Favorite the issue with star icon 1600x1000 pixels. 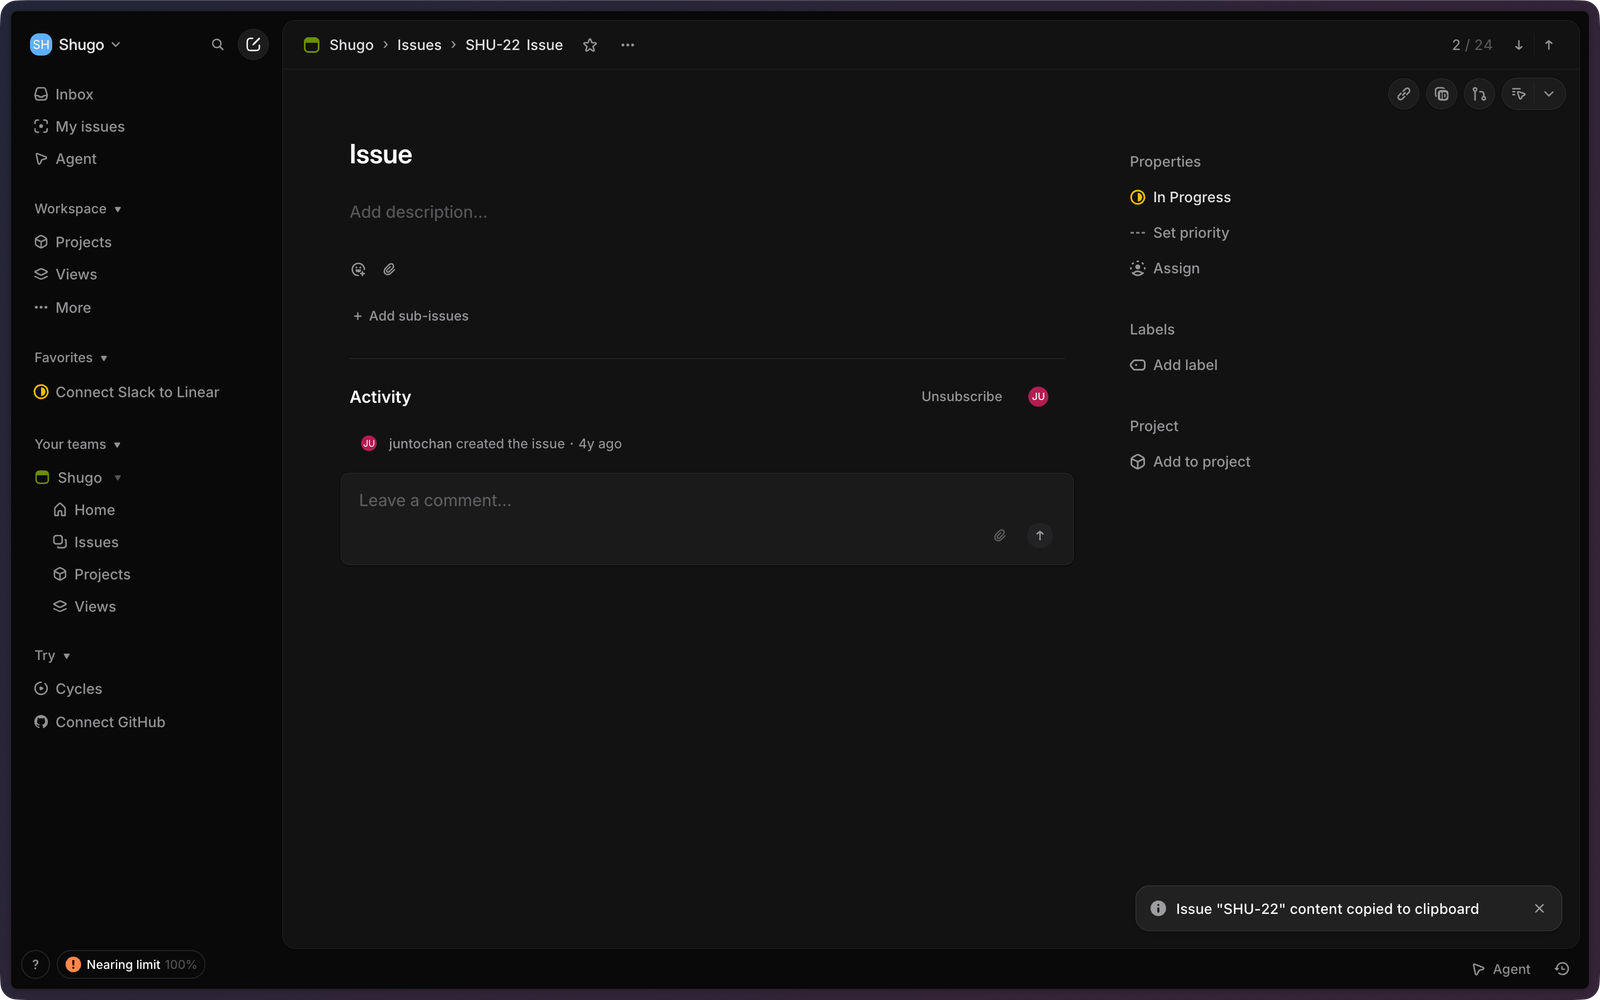[590, 45]
